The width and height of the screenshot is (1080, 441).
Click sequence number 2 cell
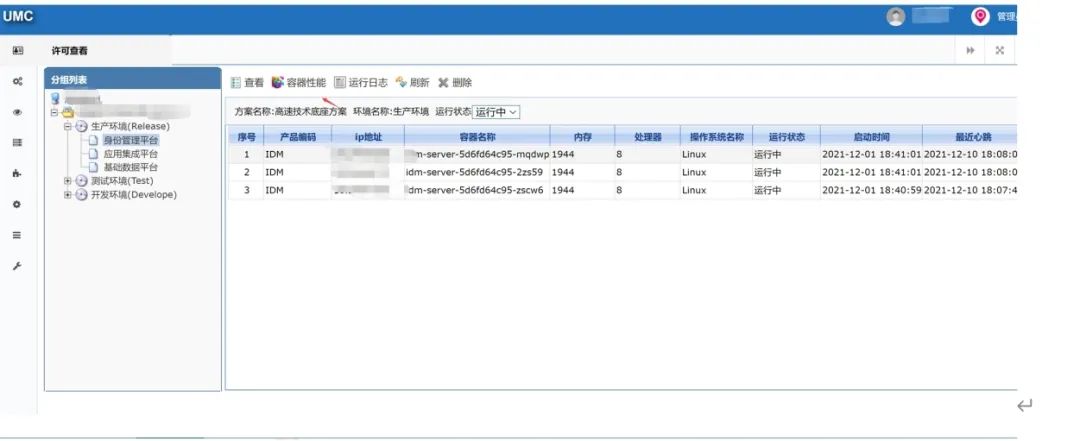[x=247, y=172]
